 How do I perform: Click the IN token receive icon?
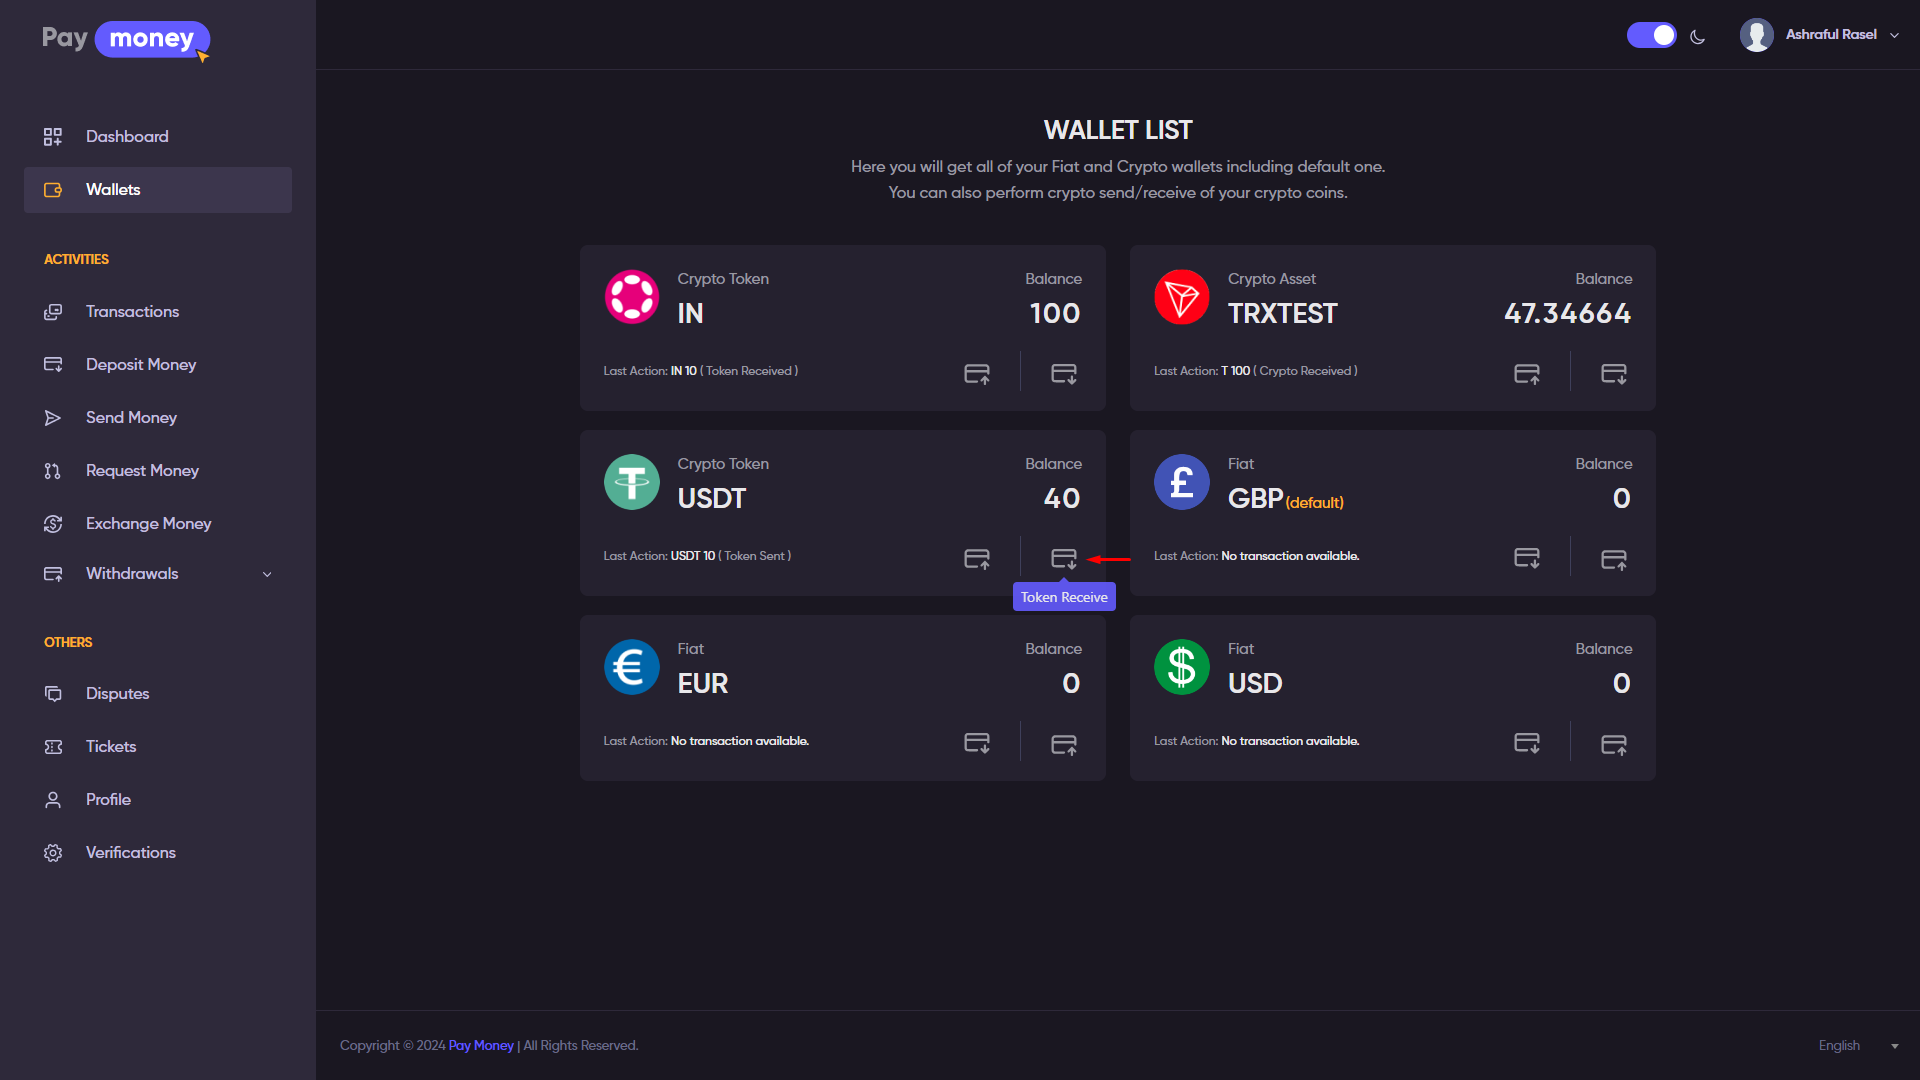(1063, 373)
